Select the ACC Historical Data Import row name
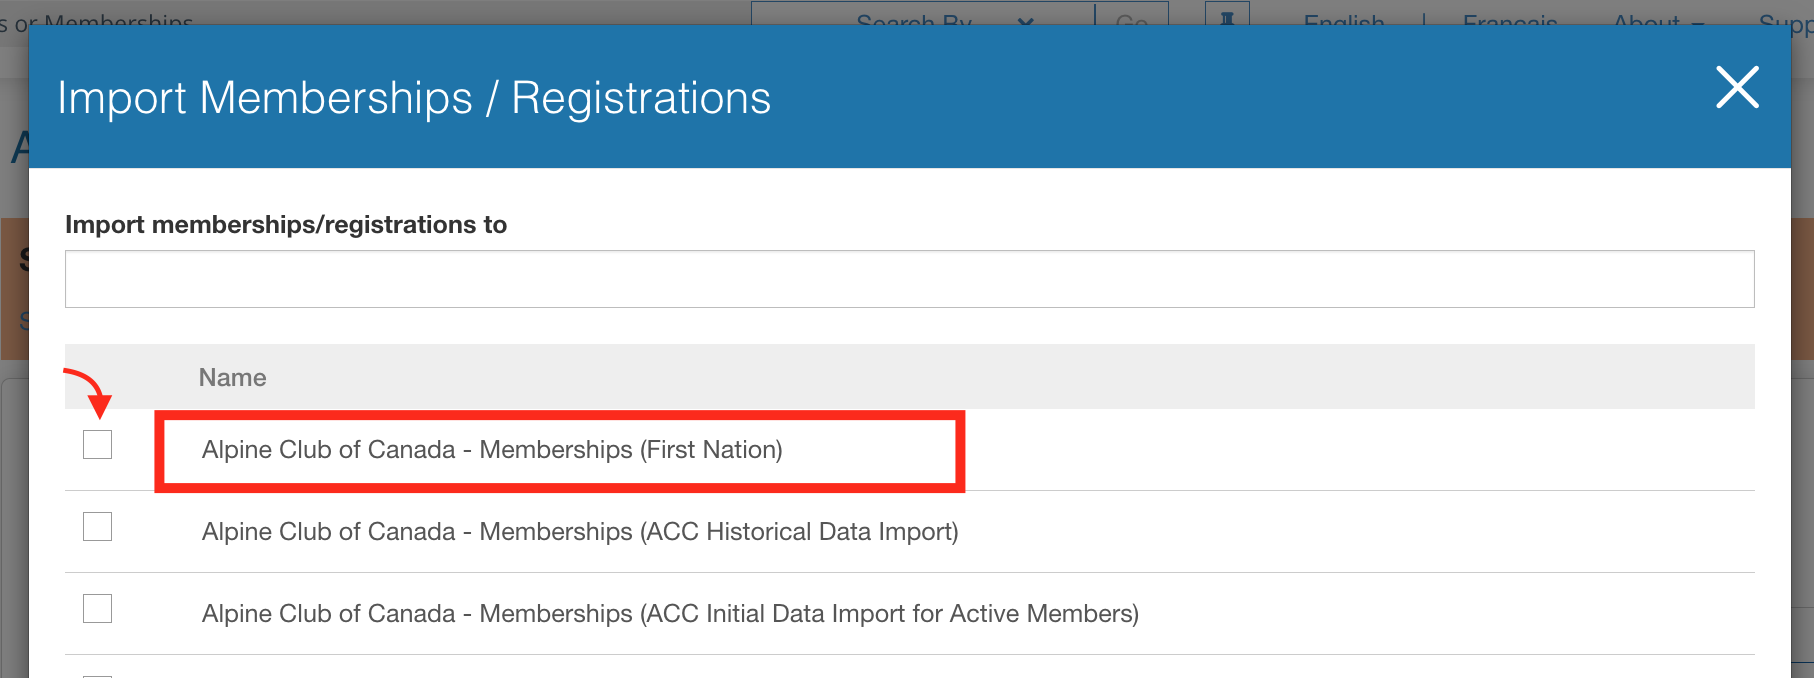Viewport: 1814px width, 678px height. pyautogui.click(x=580, y=532)
